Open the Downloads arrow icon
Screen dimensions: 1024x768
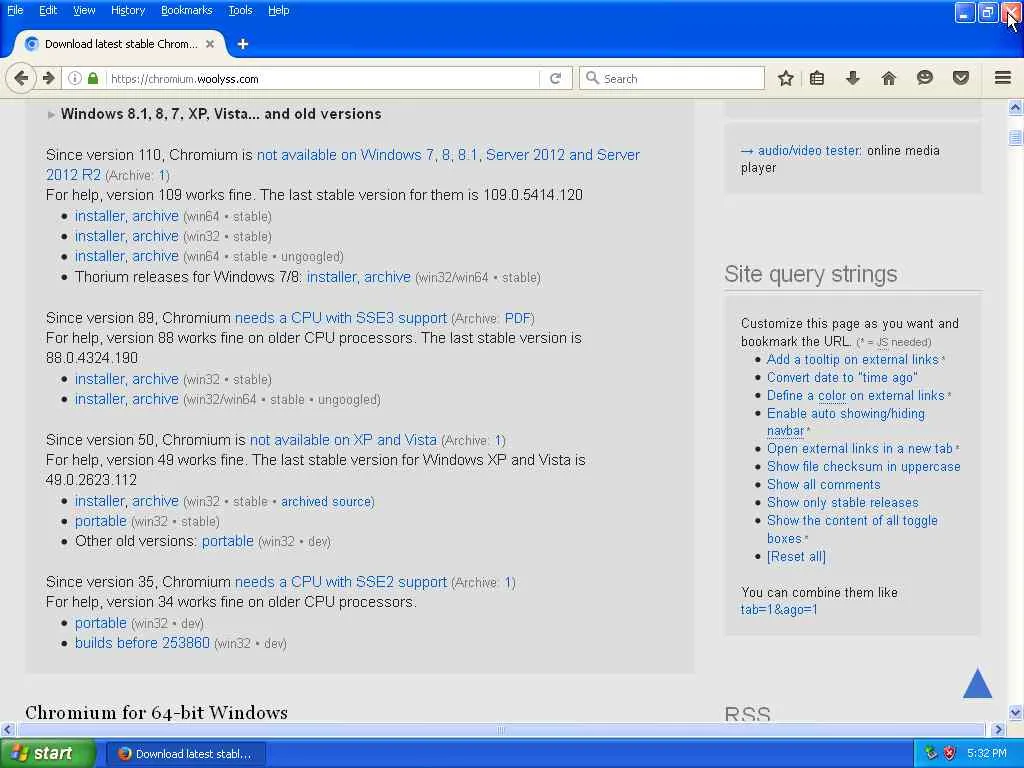852,78
